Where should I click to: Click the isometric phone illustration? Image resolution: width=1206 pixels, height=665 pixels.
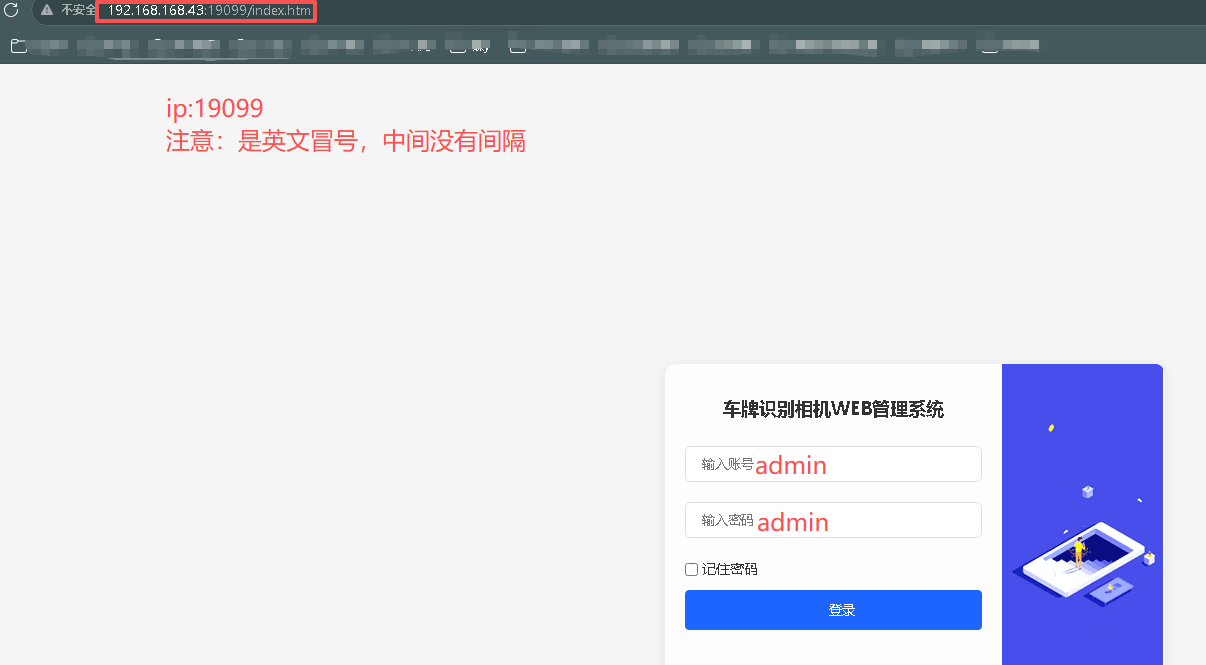point(1084,558)
